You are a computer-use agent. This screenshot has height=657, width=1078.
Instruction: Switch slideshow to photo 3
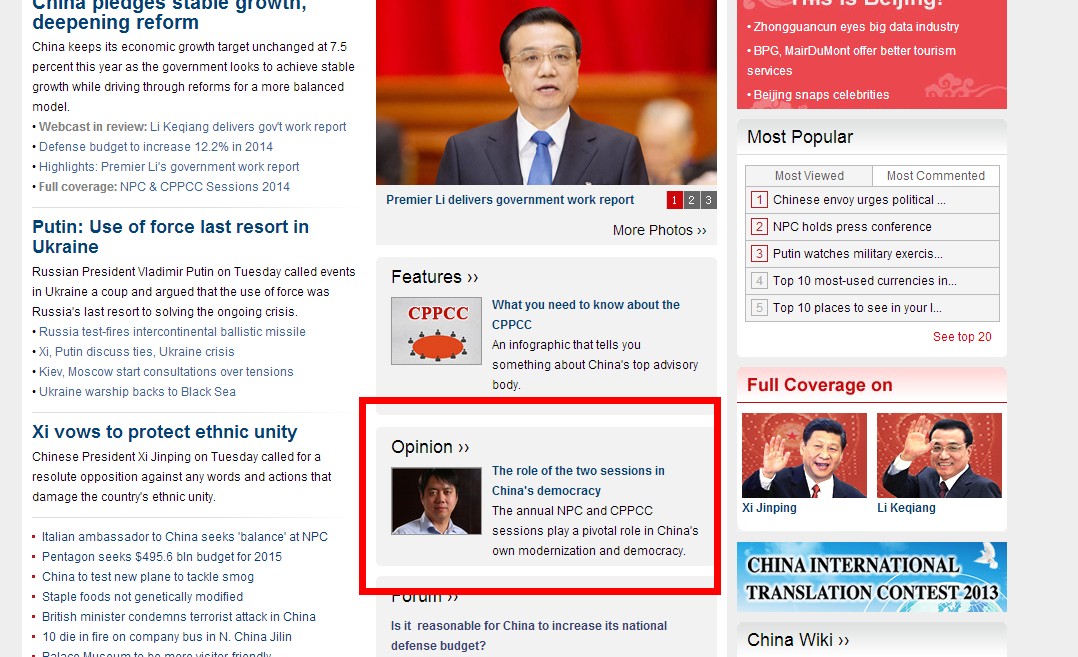point(708,200)
